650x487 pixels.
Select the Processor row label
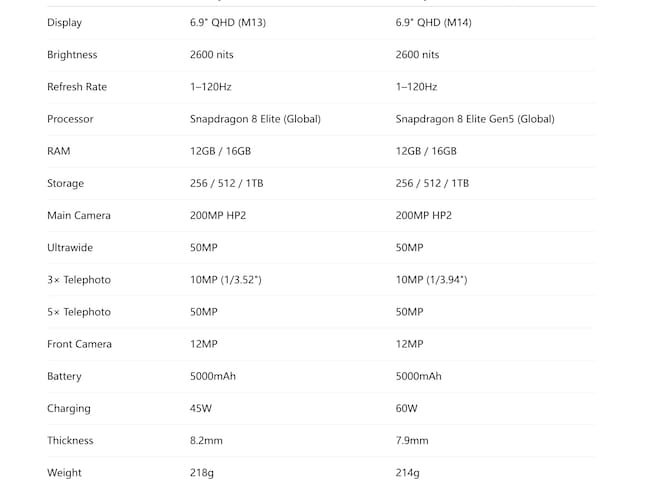point(70,119)
